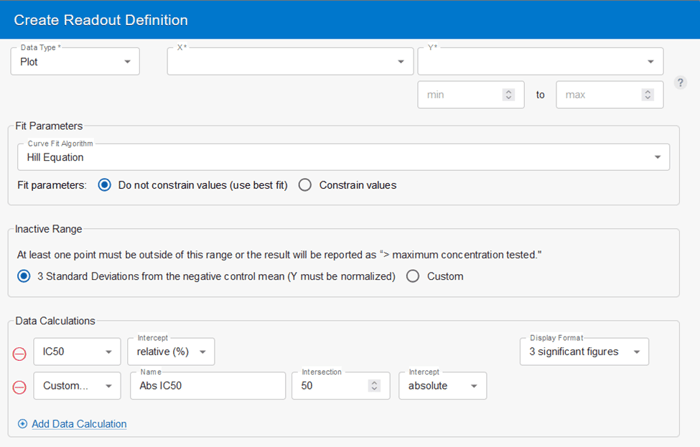
Task: Open the Display Format significant figures dropdown
Action: coord(584,351)
